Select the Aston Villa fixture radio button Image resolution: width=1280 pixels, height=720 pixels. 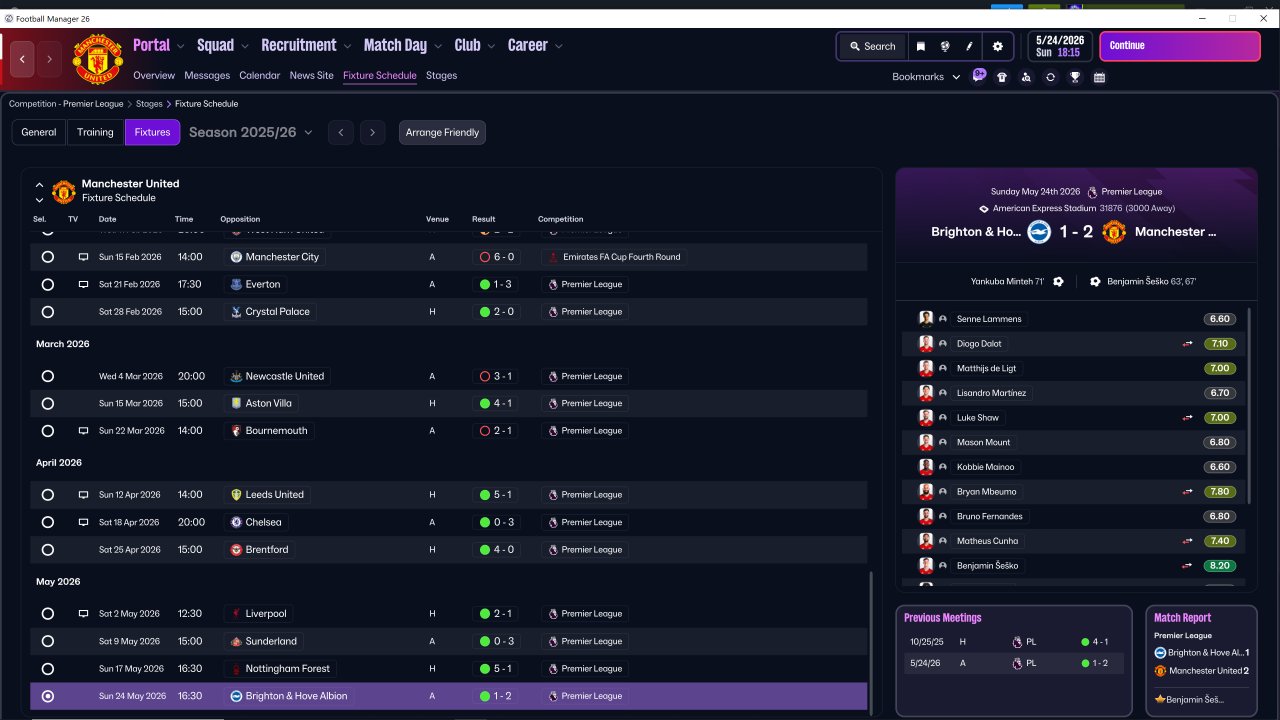[x=48, y=404]
